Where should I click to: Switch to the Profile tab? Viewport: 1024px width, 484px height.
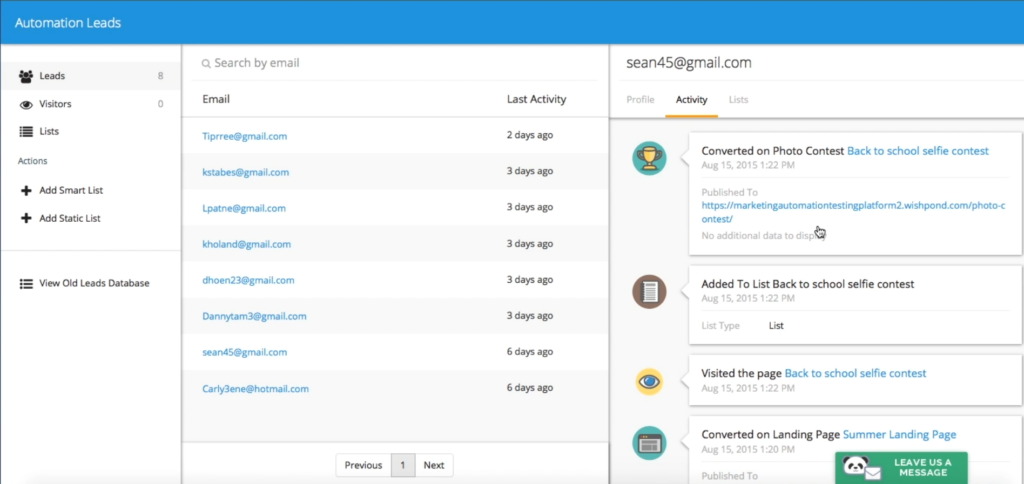(640, 100)
